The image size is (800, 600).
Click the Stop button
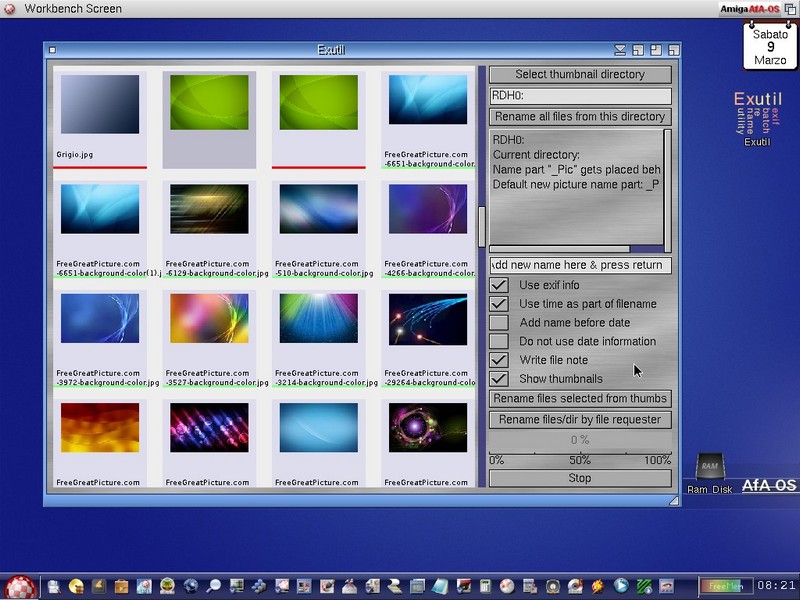tap(580, 479)
